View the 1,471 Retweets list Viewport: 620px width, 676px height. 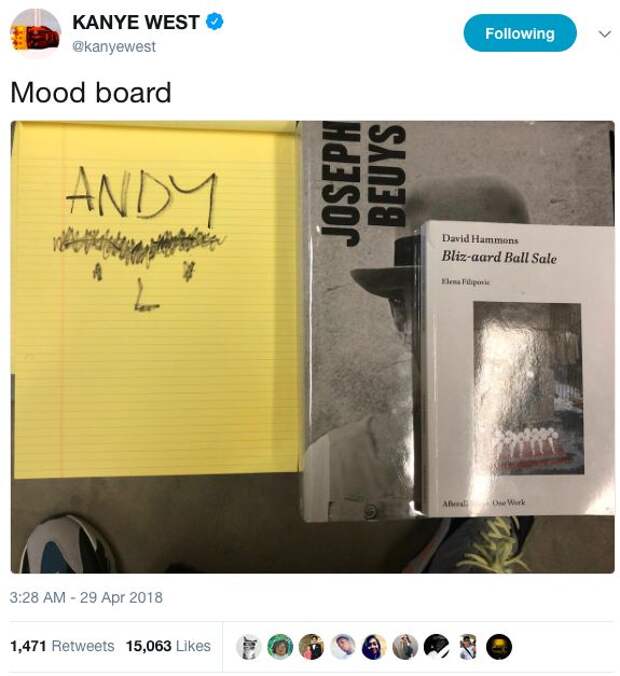[x=62, y=646]
